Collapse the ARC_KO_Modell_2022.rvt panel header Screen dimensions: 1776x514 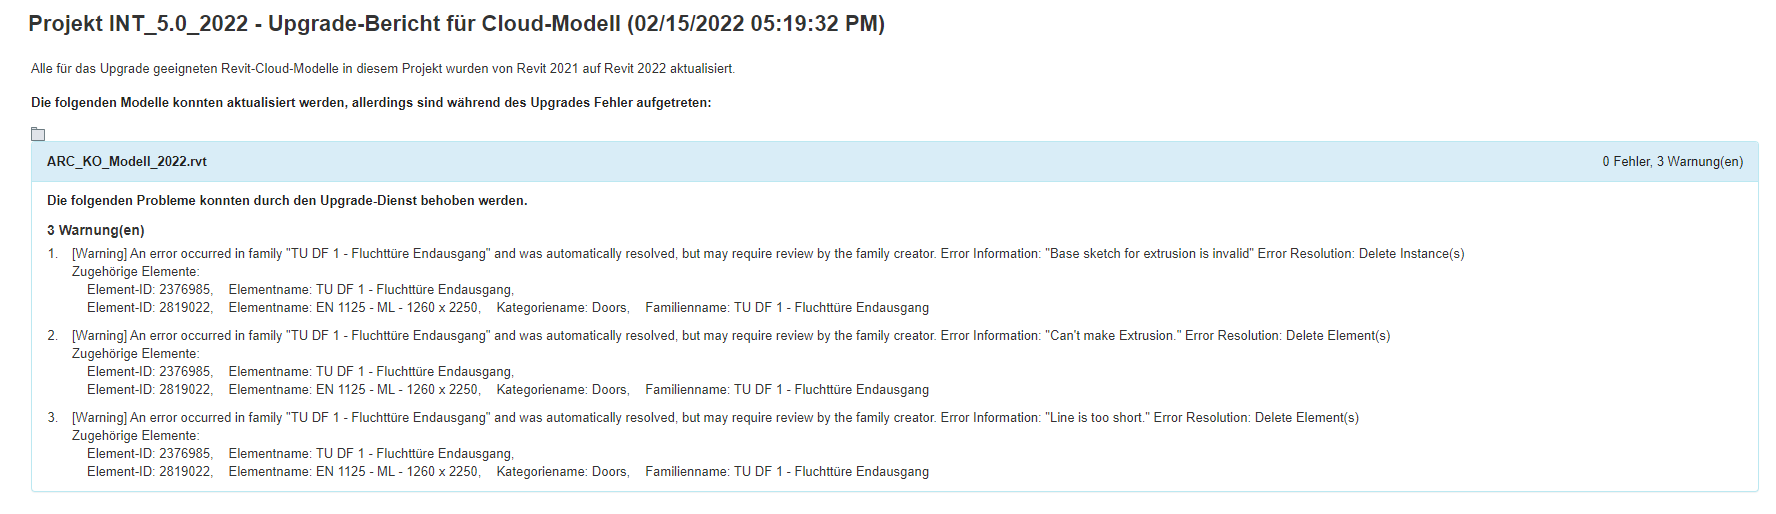tap(127, 162)
